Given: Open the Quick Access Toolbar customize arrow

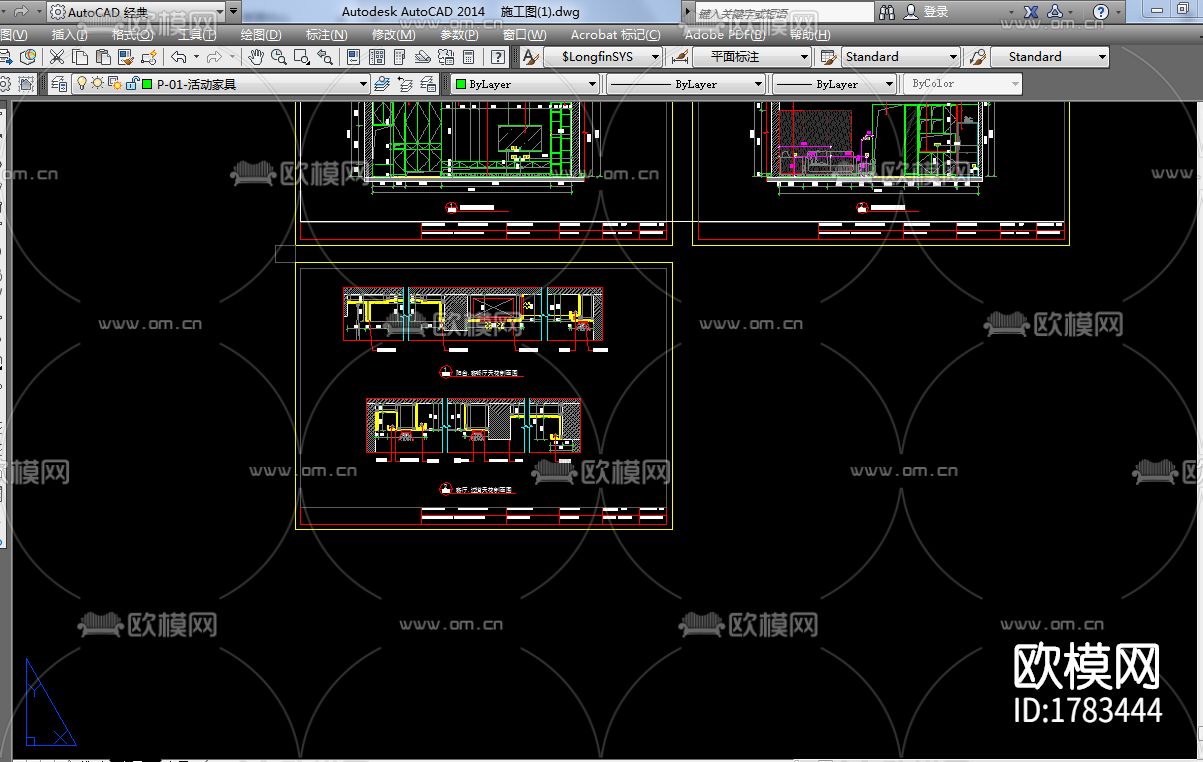Looking at the screenshot, I should (233, 12).
